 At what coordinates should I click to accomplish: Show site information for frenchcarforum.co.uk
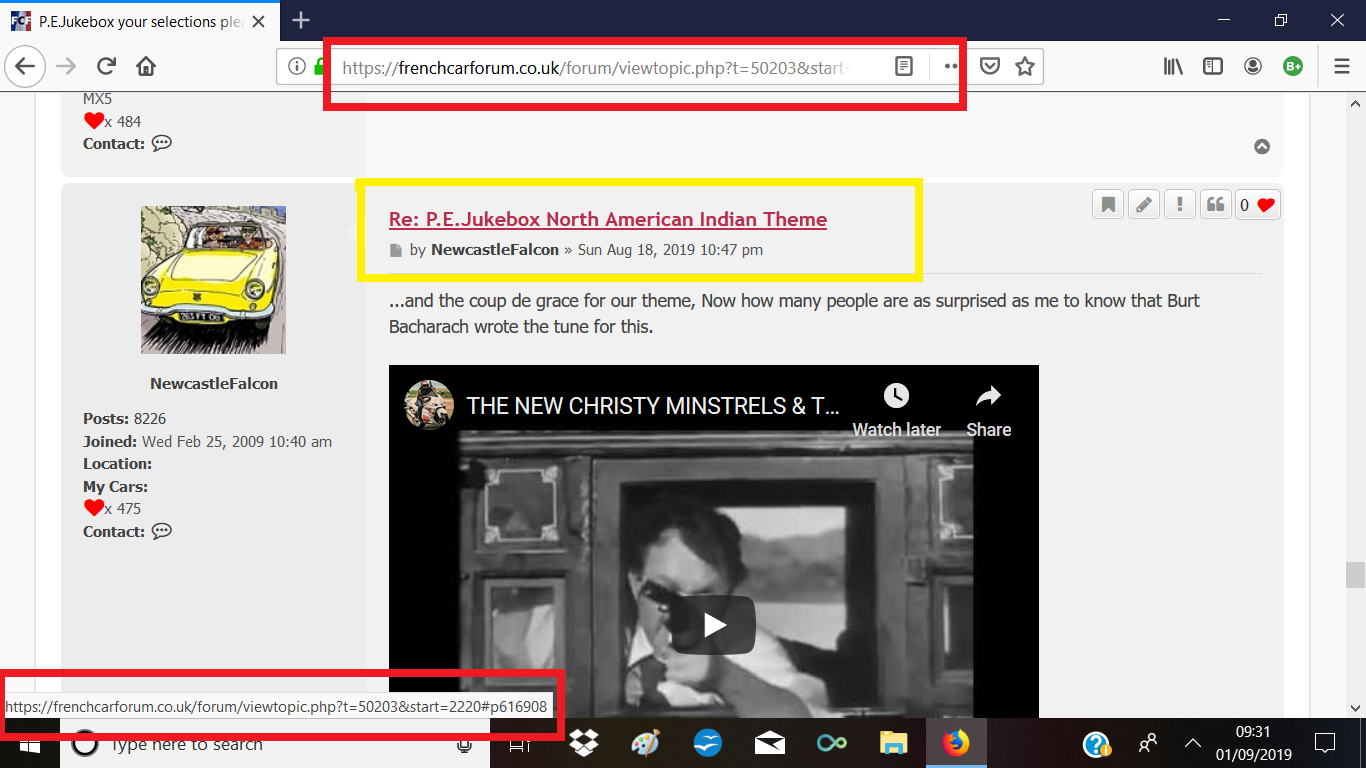click(296, 67)
